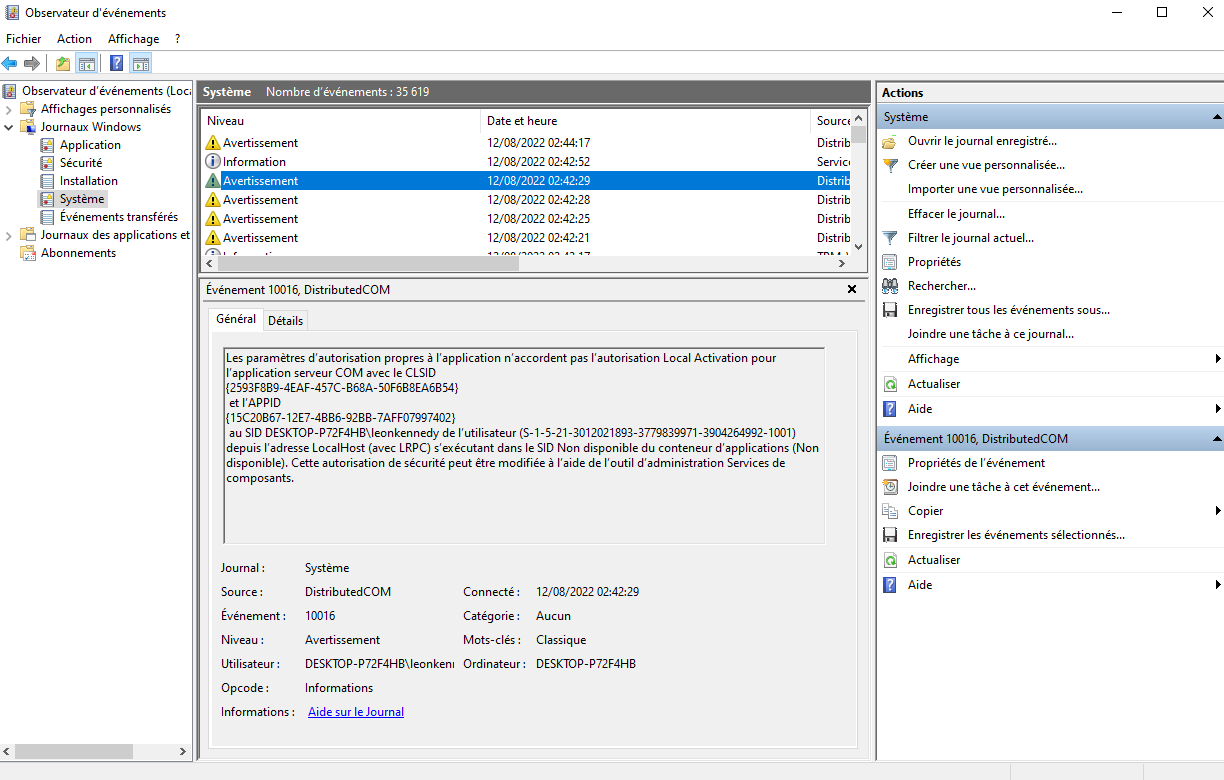Click the Événements transférés log icon
Image resolution: width=1224 pixels, height=780 pixels.
pos(47,217)
